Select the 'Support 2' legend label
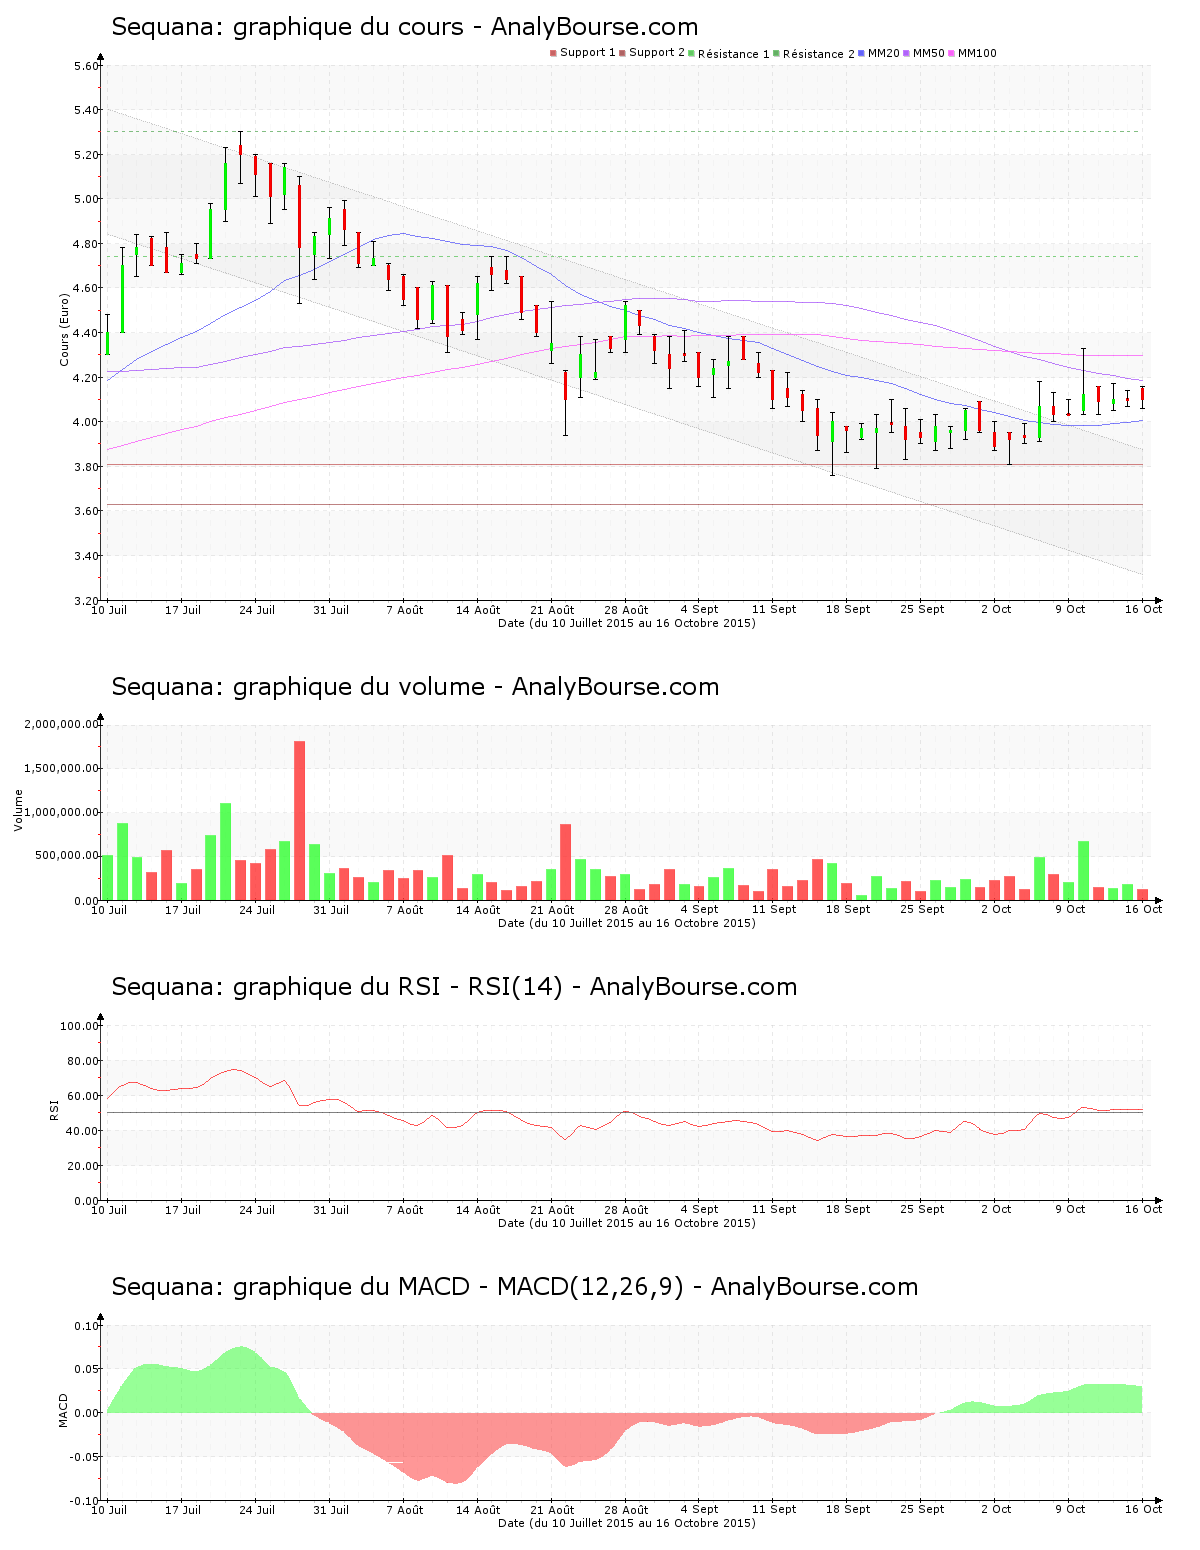This screenshot has width=1200, height=1550. point(657,53)
